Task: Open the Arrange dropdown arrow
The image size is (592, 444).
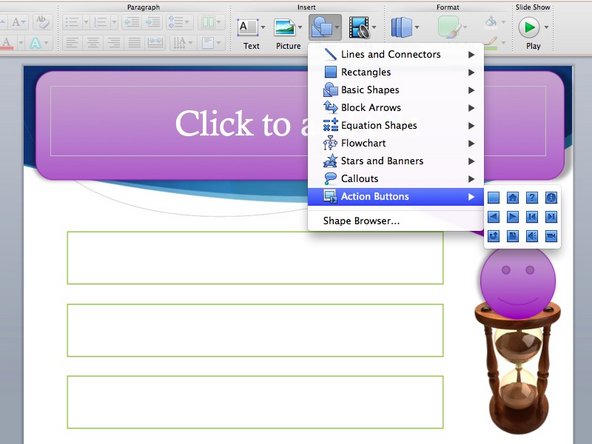Action: 417,27
